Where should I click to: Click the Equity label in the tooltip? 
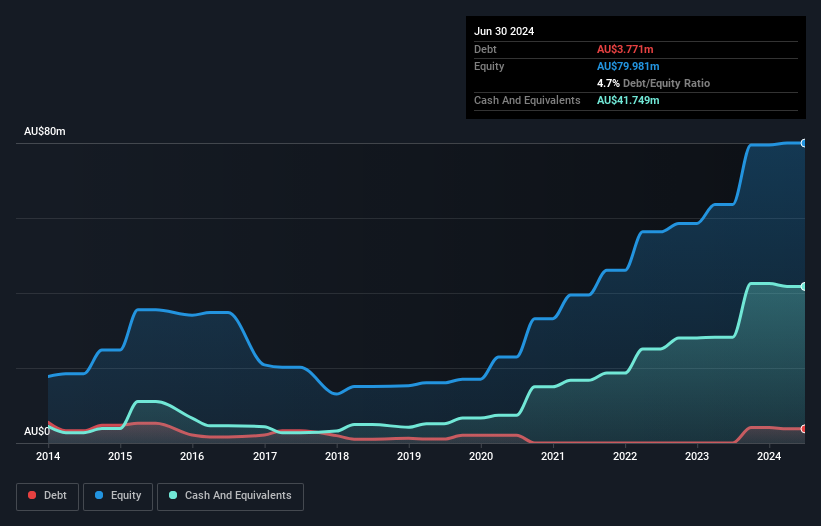489,66
